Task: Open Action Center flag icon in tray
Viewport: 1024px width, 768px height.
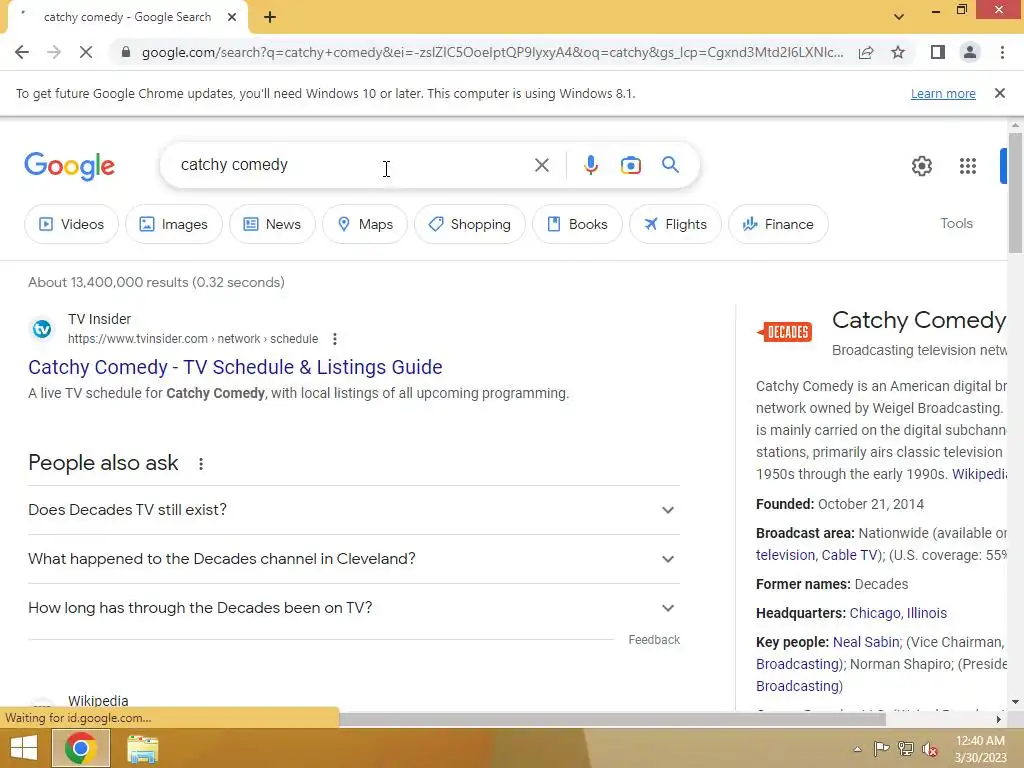Action: tap(881, 748)
